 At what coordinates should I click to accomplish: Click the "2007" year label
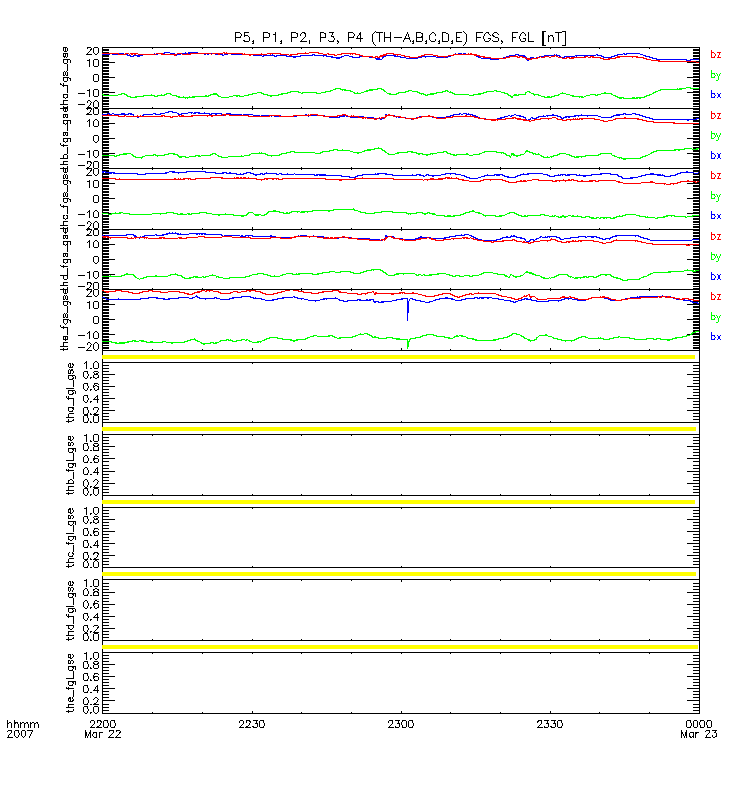coord(19,734)
